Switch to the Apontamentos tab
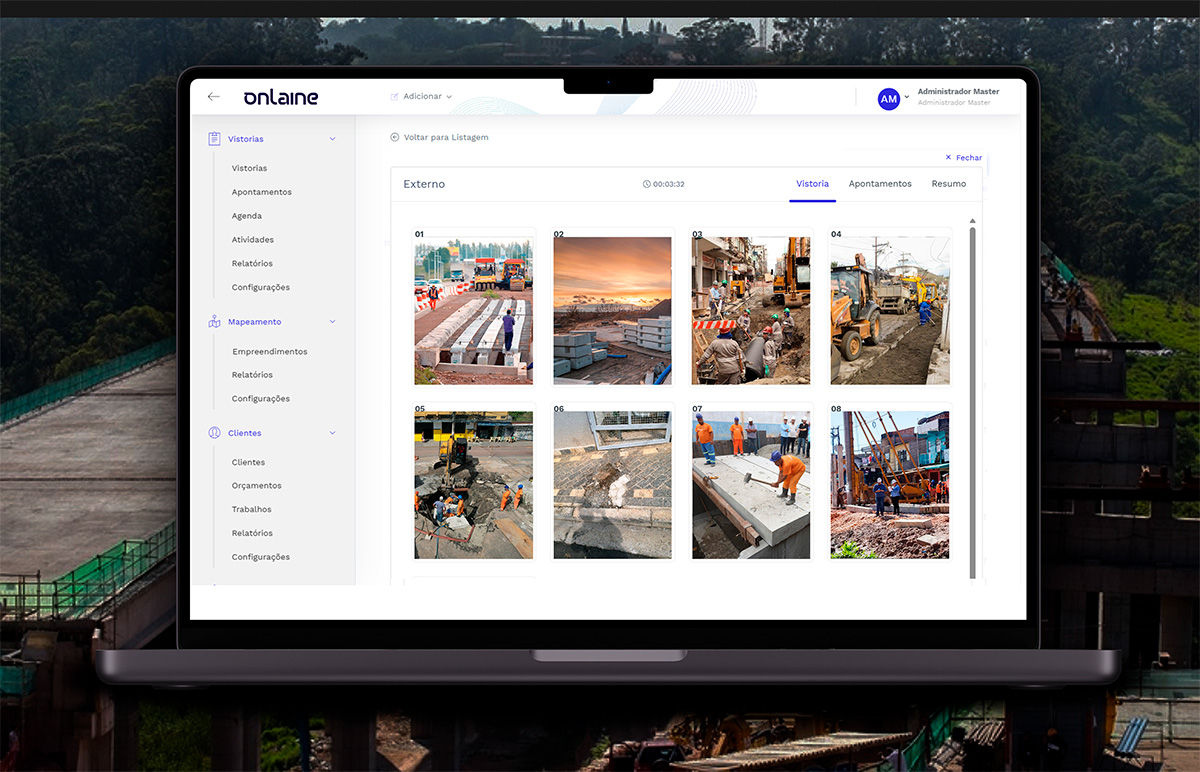 [880, 184]
